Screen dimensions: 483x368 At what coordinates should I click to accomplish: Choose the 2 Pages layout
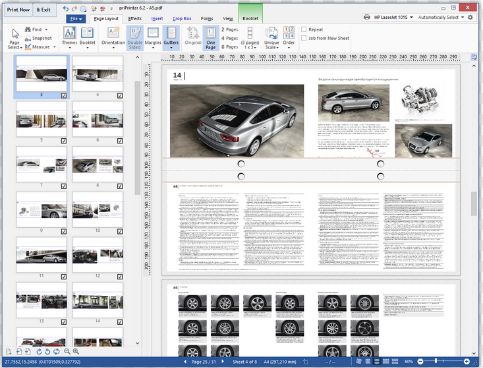[230, 29]
